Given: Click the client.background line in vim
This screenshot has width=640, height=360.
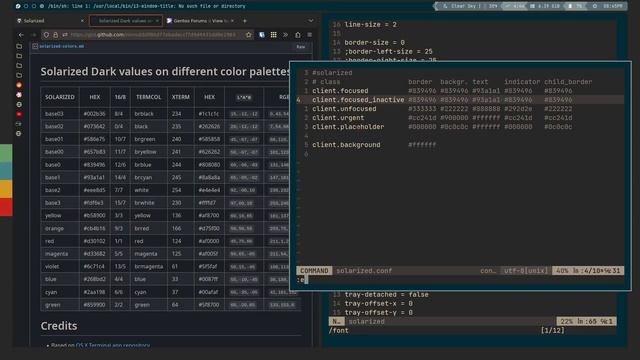Looking at the screenshot, I should coord(460,145).
